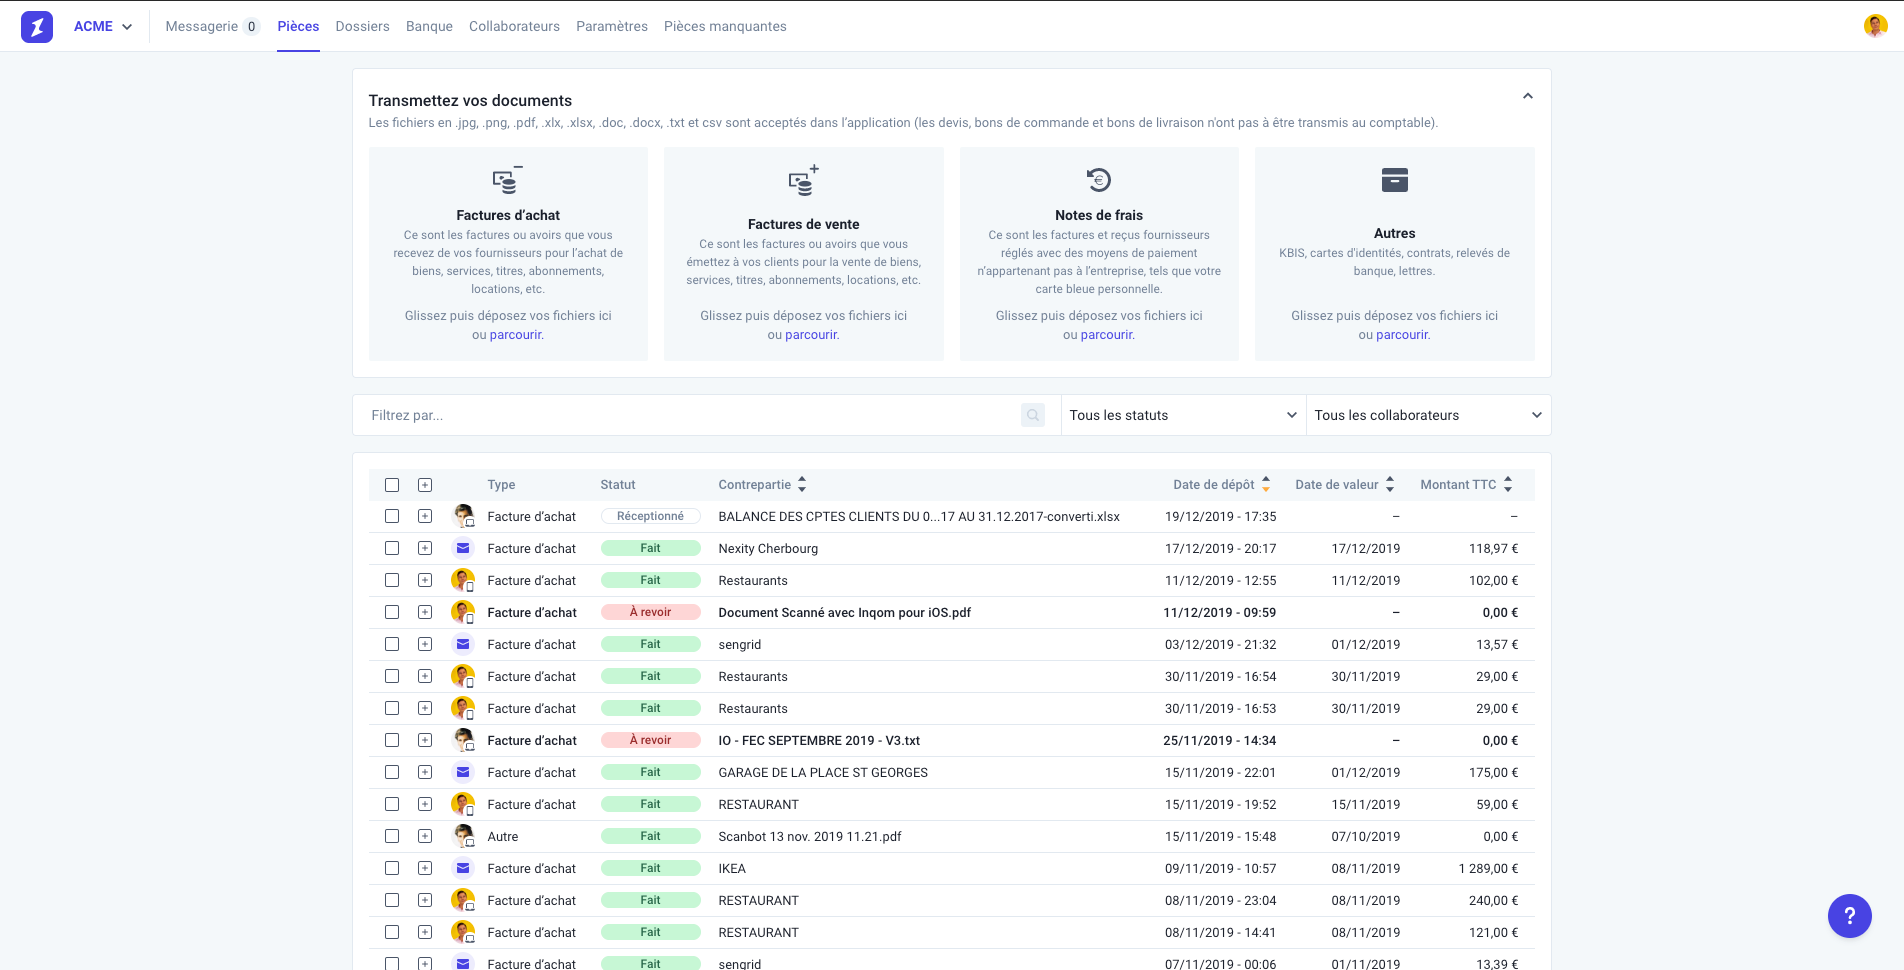
Task: Open the Tous les statuts dropdown
Action: pos(1182,415)
